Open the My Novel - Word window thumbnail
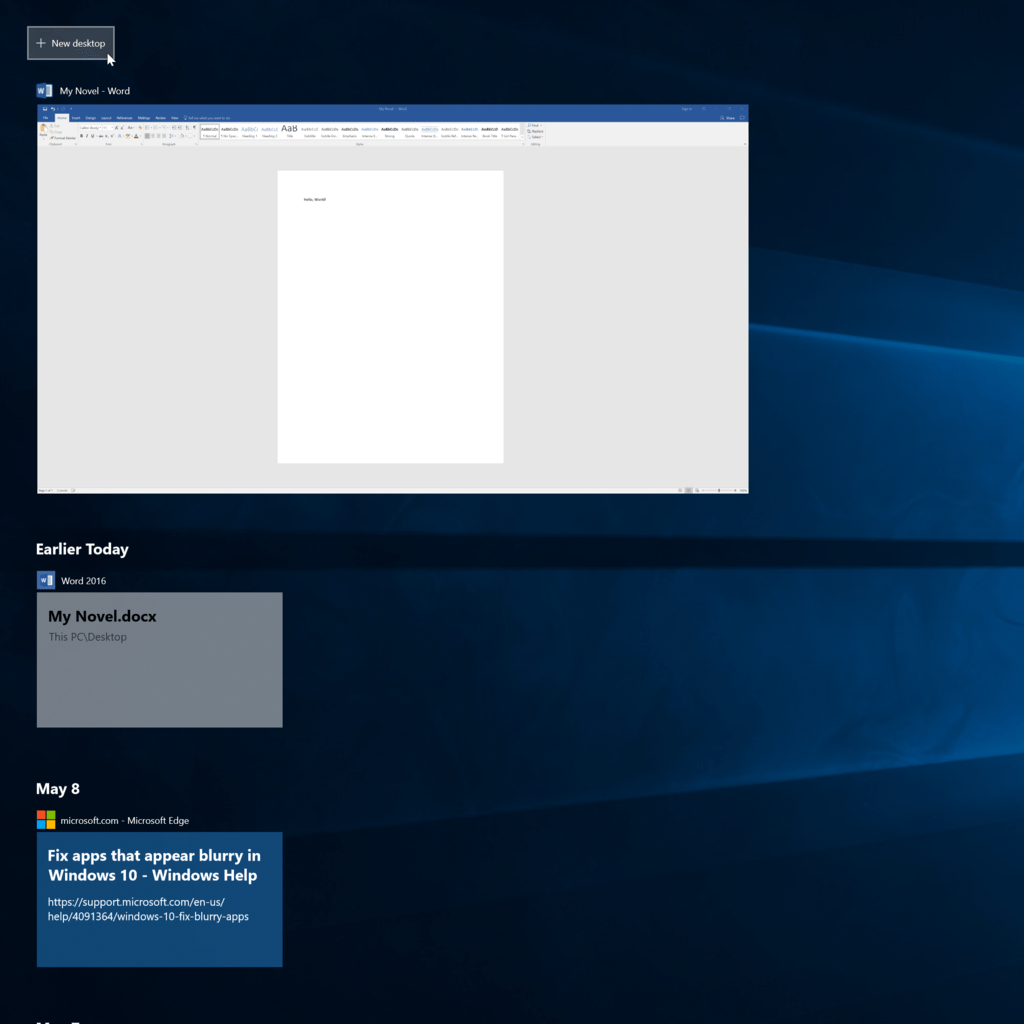This screenshot has height=1024, width=1024. coord(392,299)
